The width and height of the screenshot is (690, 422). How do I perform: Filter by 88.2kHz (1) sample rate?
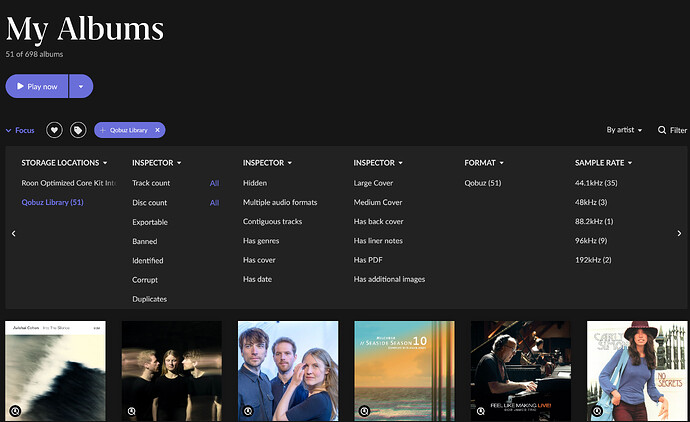pos(594,221)
